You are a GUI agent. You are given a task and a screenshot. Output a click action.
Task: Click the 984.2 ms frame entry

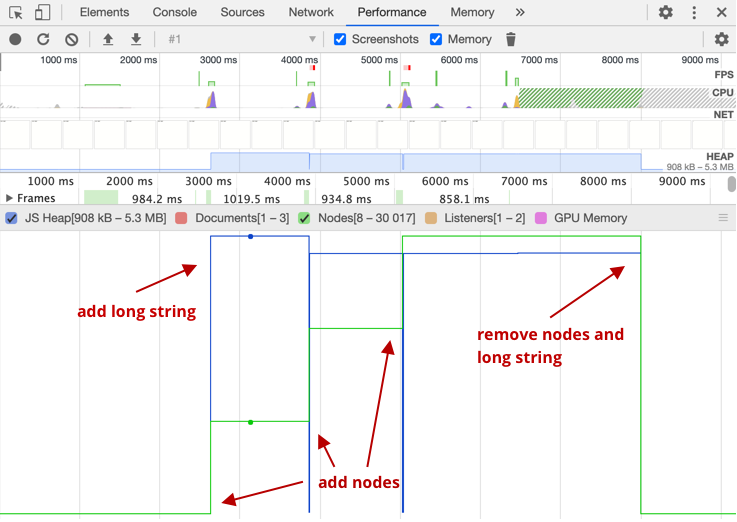(x=157, y=199)
